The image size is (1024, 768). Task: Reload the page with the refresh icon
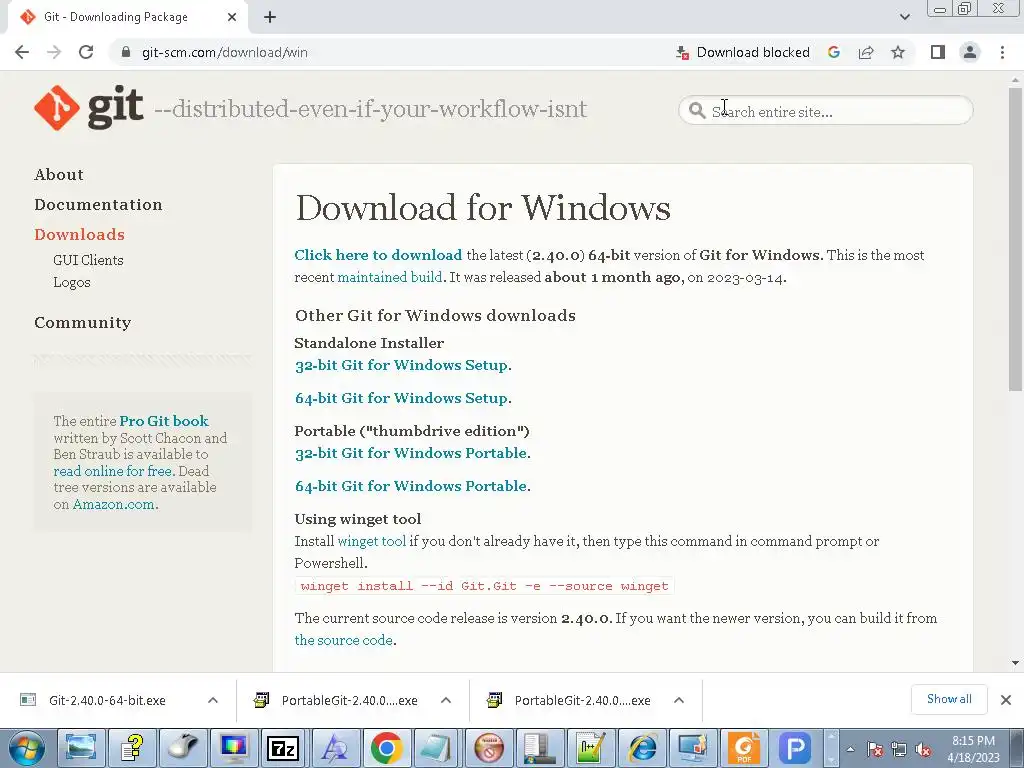click(86, 52)
